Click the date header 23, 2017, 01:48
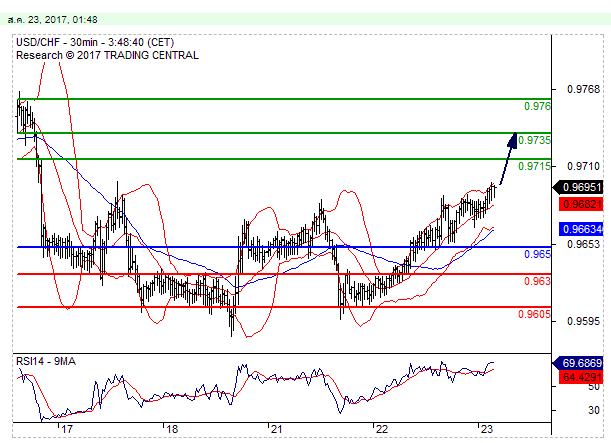Screen dimensions: 611x443 tap(53, 19)
